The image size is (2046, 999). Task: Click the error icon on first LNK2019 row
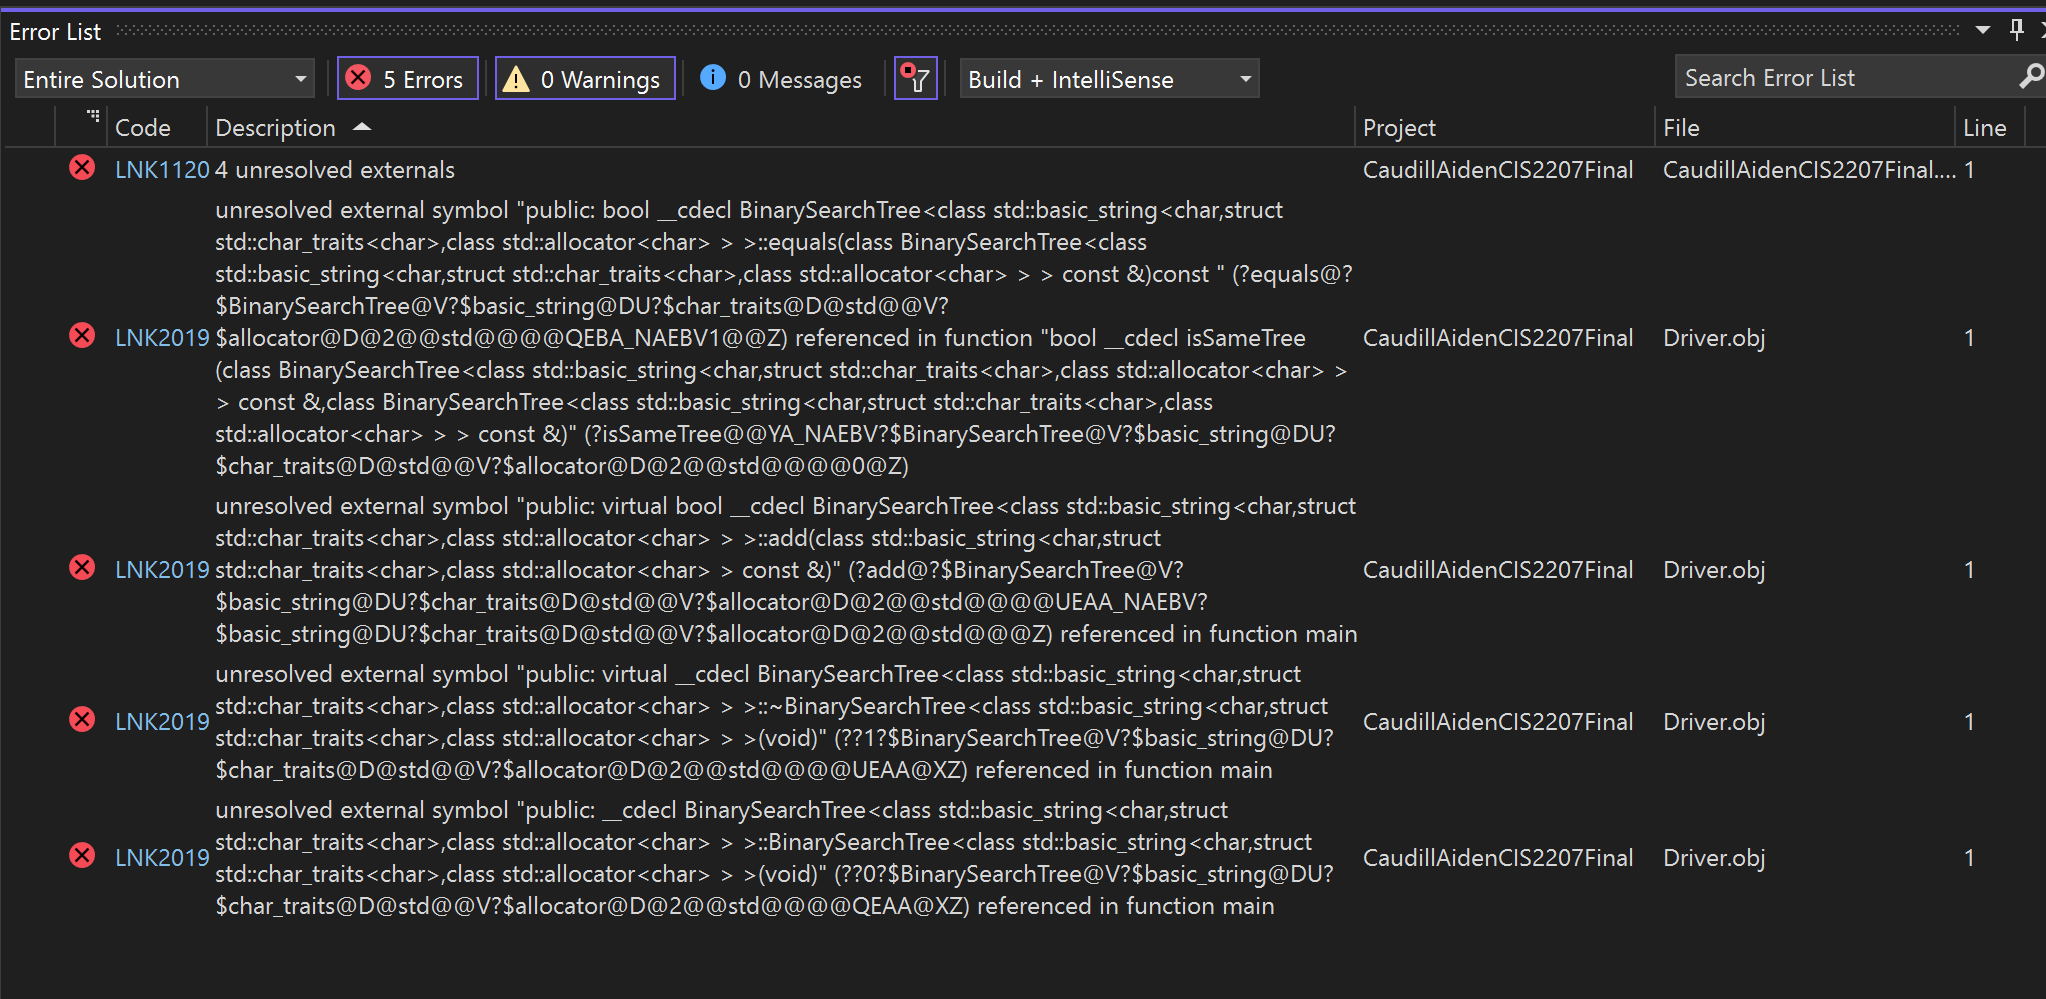81,336
